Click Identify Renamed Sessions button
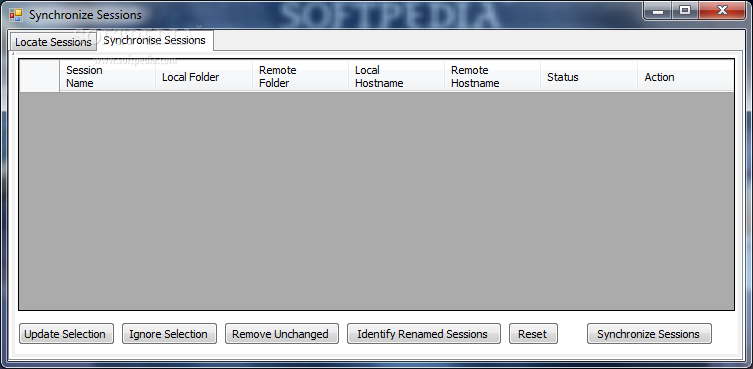The height and width of the screenshot is (369, 753). [x=424, y=334]
